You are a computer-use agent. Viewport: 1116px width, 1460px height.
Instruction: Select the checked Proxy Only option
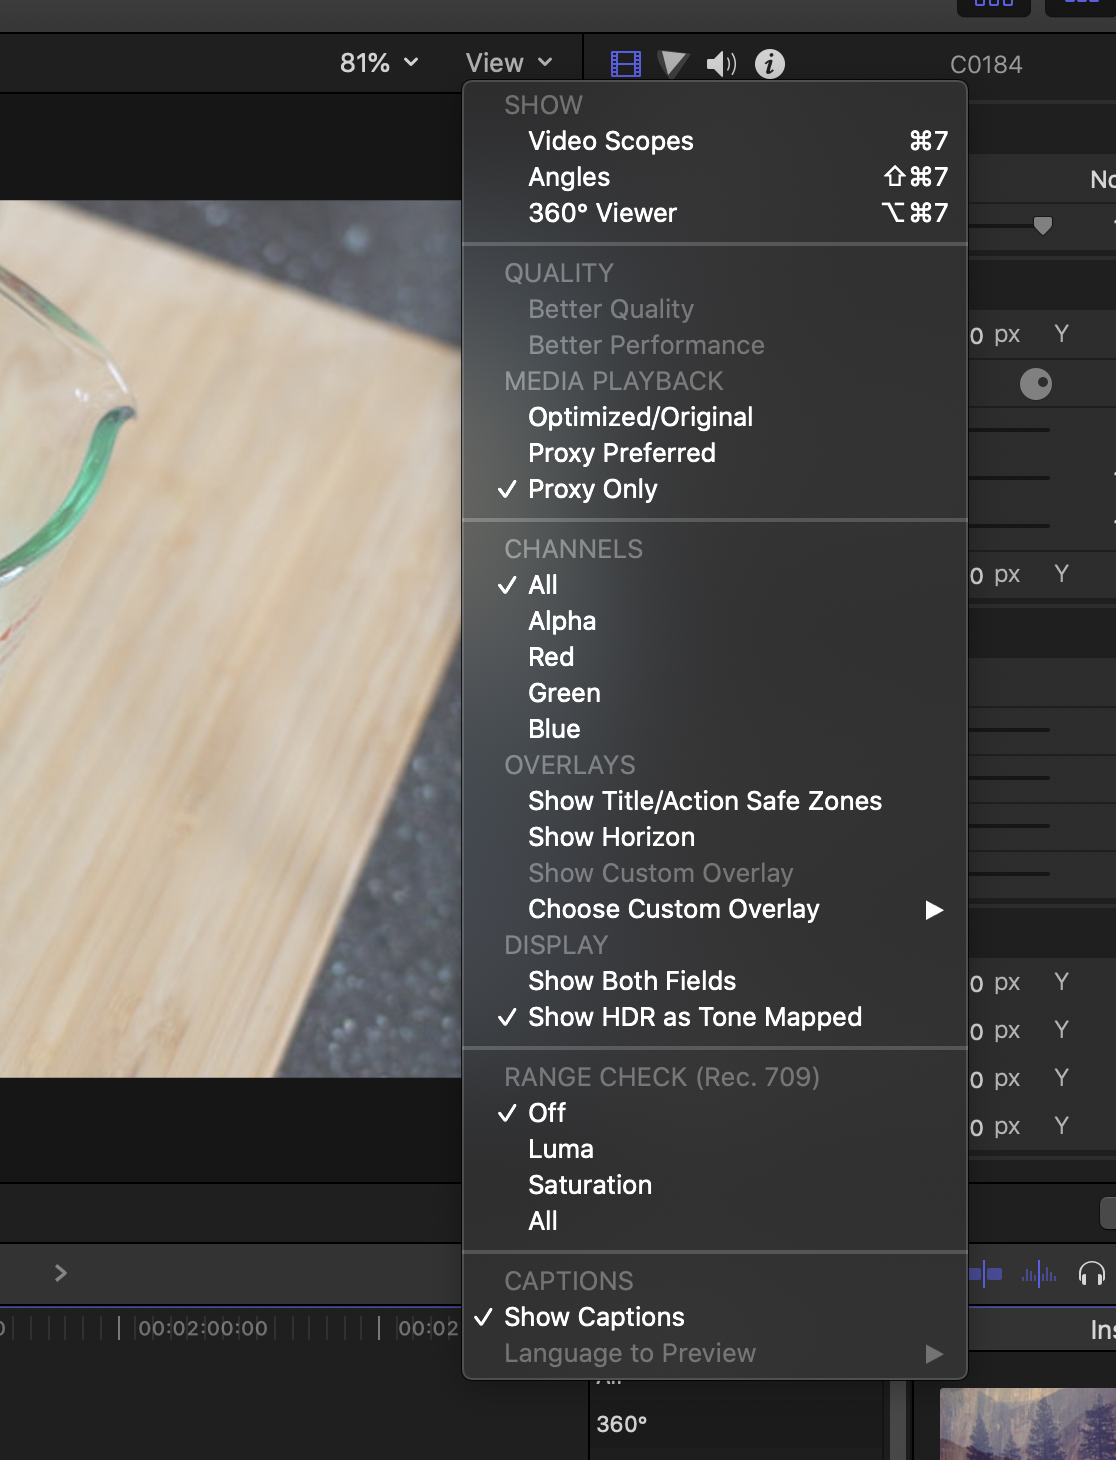[x=715, y=489]
